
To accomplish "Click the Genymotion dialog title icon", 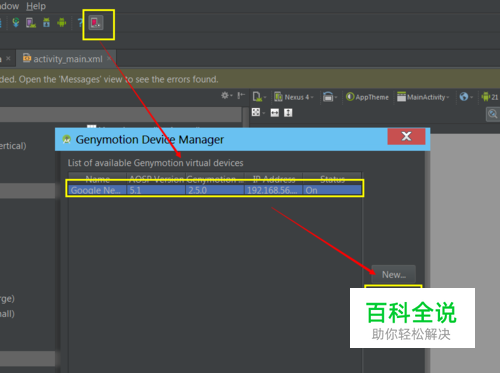I will click(x=67, y=139).
